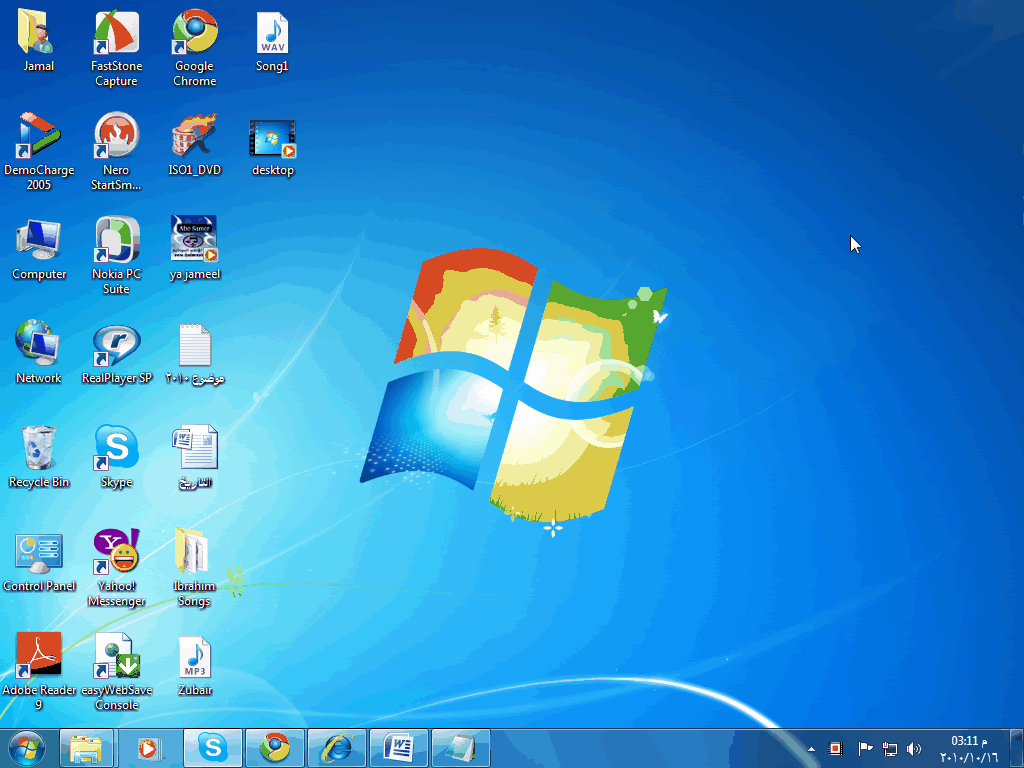
Task: Switch to Microsoft Word in the taskbar
Action: pos(399,748)
